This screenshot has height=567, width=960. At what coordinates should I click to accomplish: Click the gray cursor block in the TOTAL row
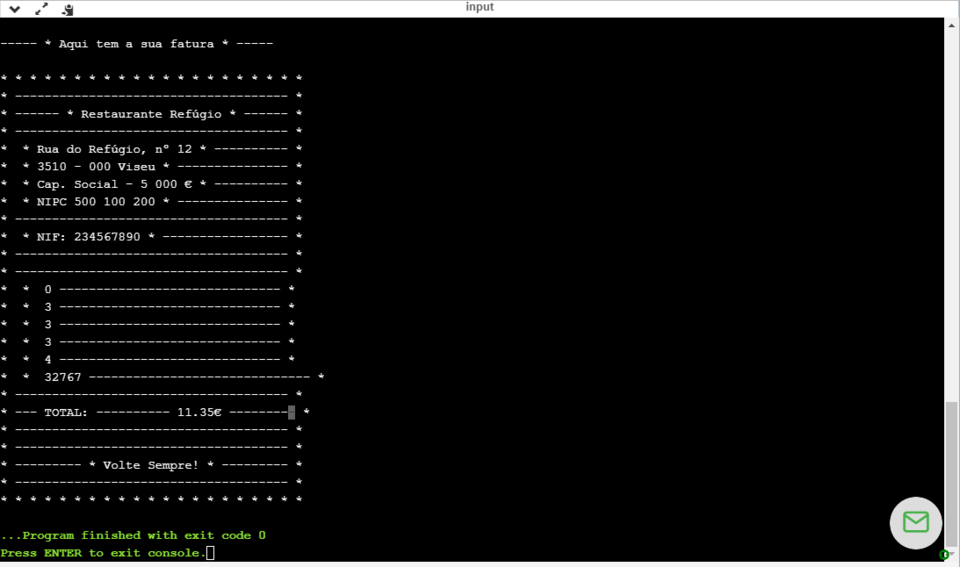click(291, 412)
